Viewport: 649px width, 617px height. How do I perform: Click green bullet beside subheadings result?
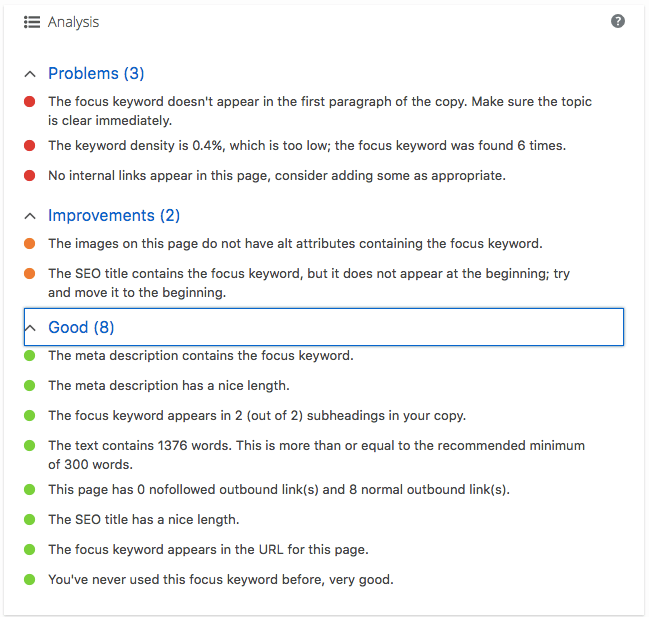(x=29, y=415)
